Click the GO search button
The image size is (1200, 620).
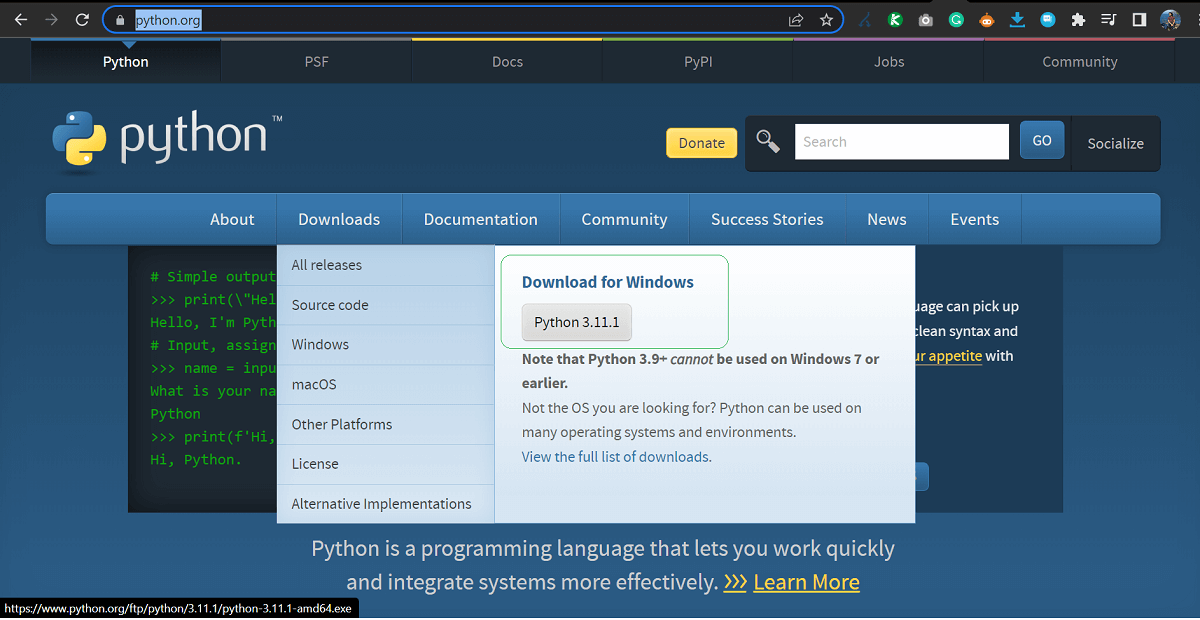pyautogui.click(x=1042, y=141)
